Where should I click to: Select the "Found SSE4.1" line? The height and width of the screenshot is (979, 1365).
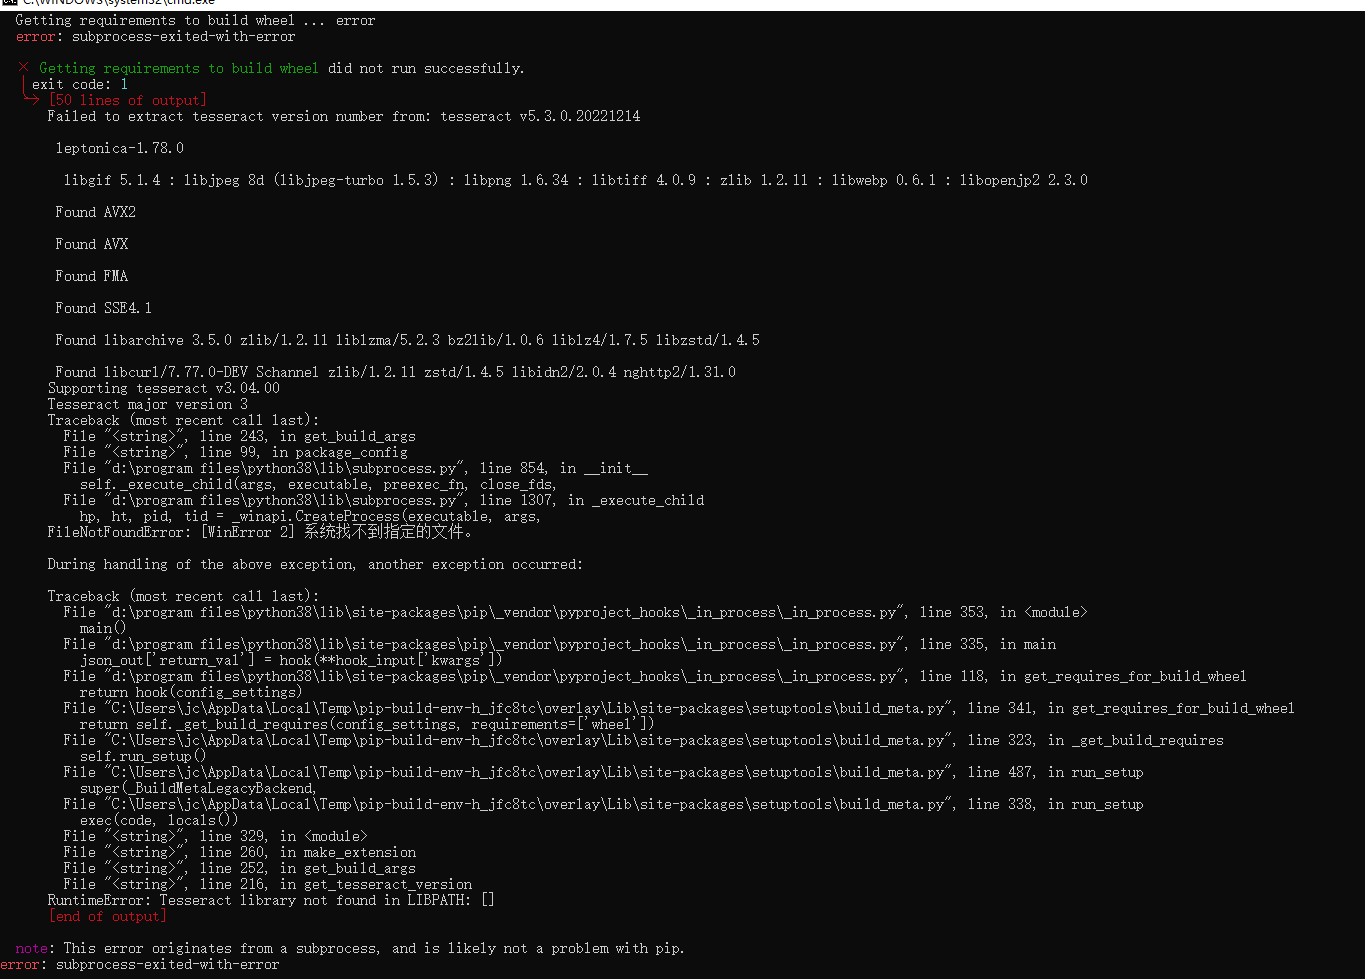104,308
